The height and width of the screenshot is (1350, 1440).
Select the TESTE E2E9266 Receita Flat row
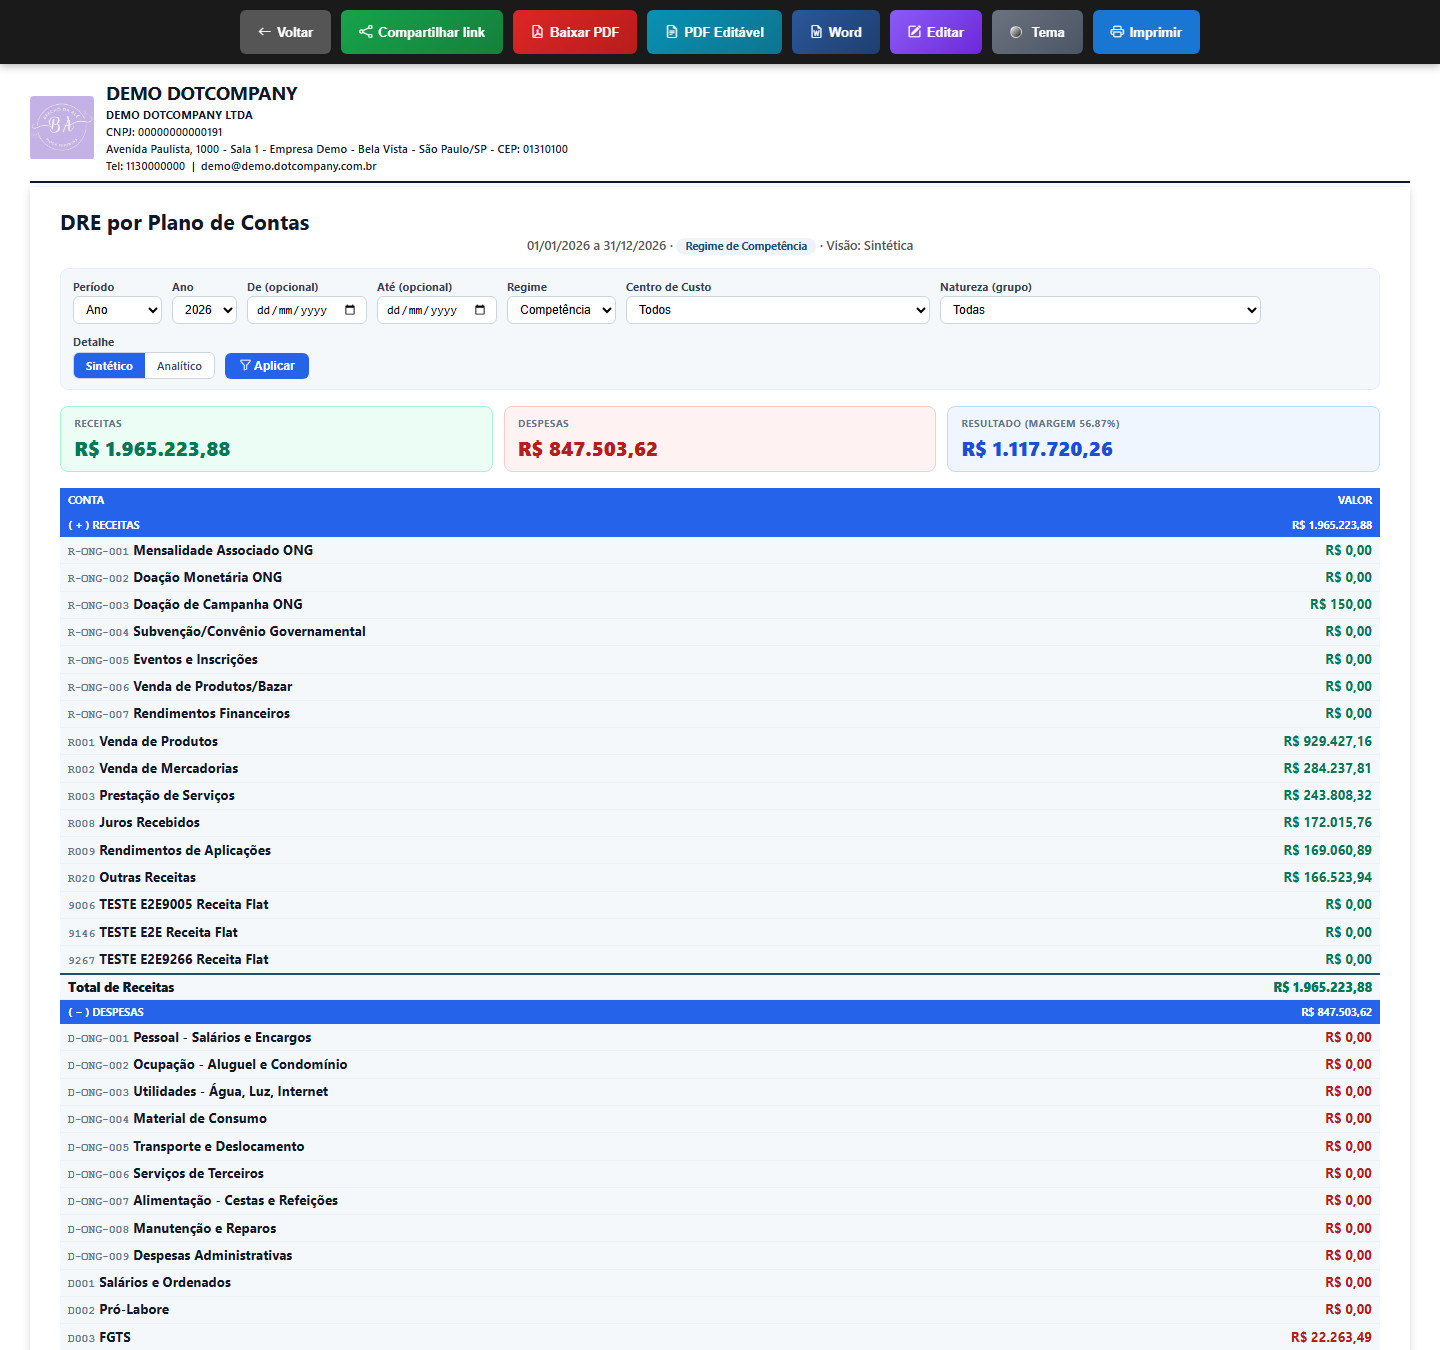point(720,960)
